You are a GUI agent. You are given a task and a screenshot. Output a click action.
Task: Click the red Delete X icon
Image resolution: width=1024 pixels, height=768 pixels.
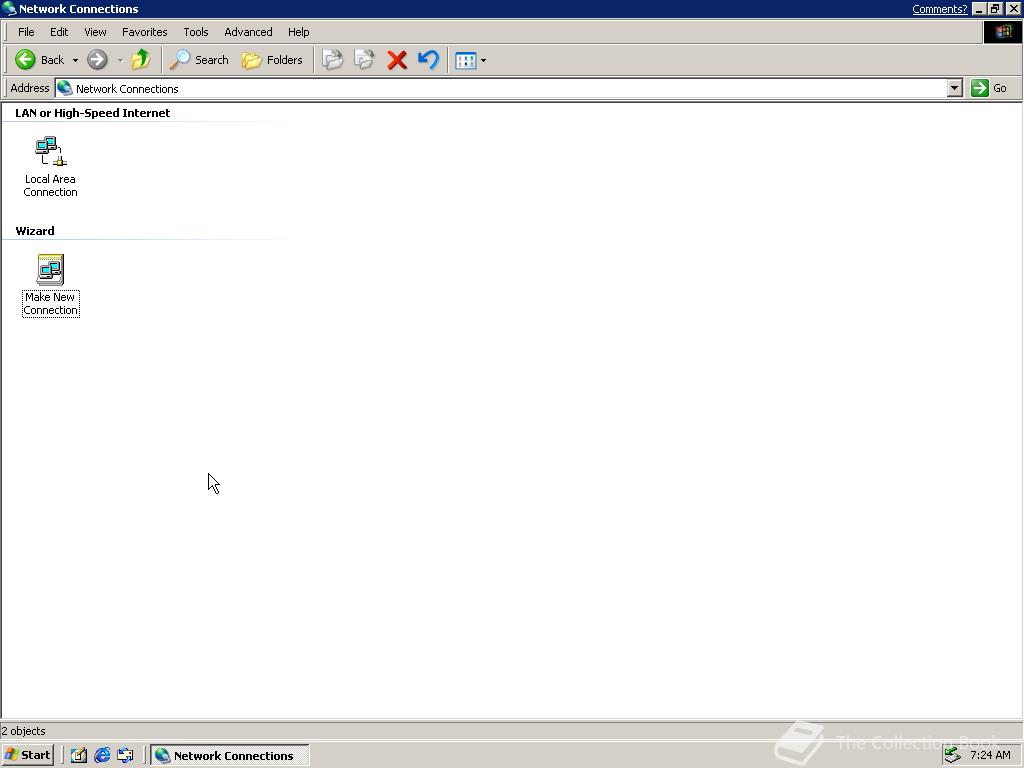[x=396, y=60]
